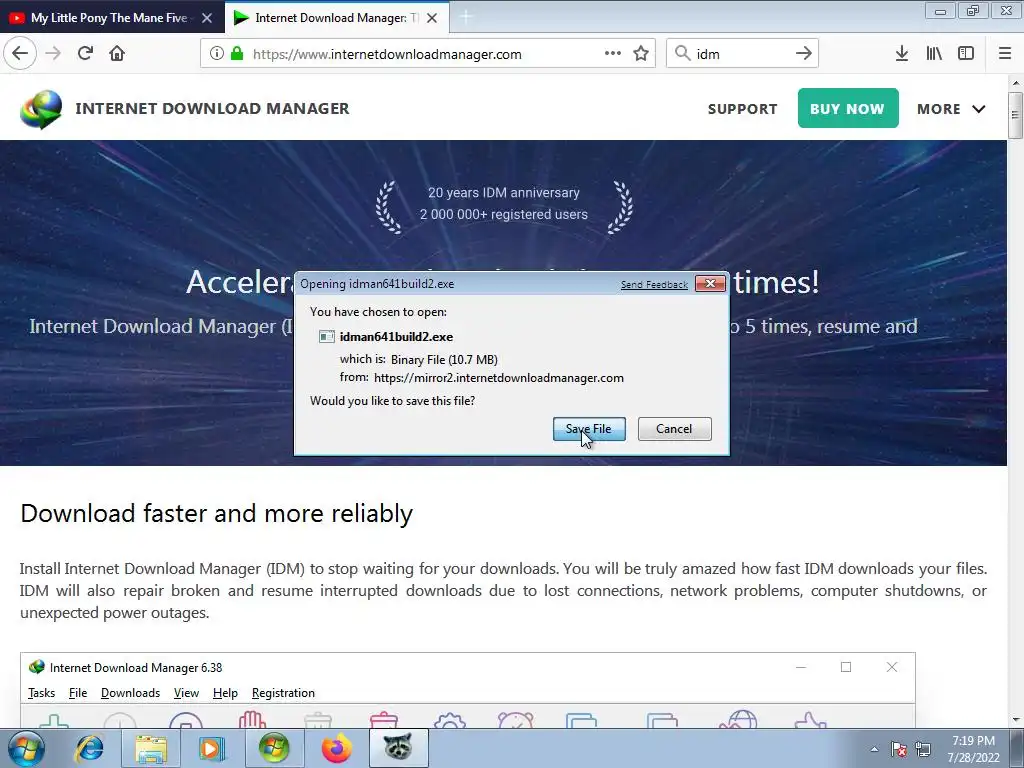This screenshot has height=768, width=1024.
Task: Click the Download faster and more reliably heading
Action: click(x=216, y=513)
